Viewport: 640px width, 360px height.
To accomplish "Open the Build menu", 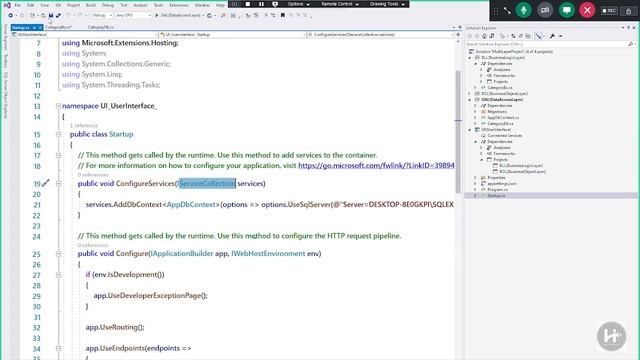I will point(91,5).
